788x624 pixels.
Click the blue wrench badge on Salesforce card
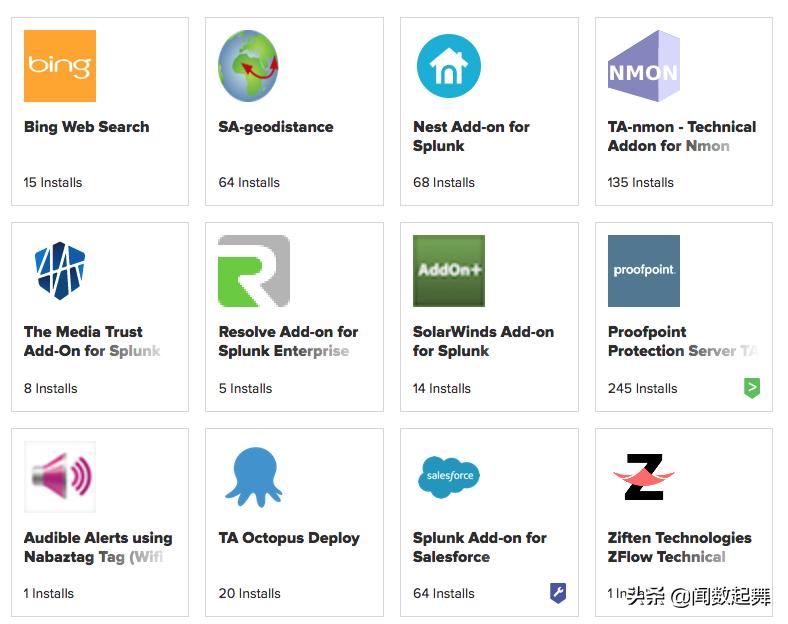[558, 593]
